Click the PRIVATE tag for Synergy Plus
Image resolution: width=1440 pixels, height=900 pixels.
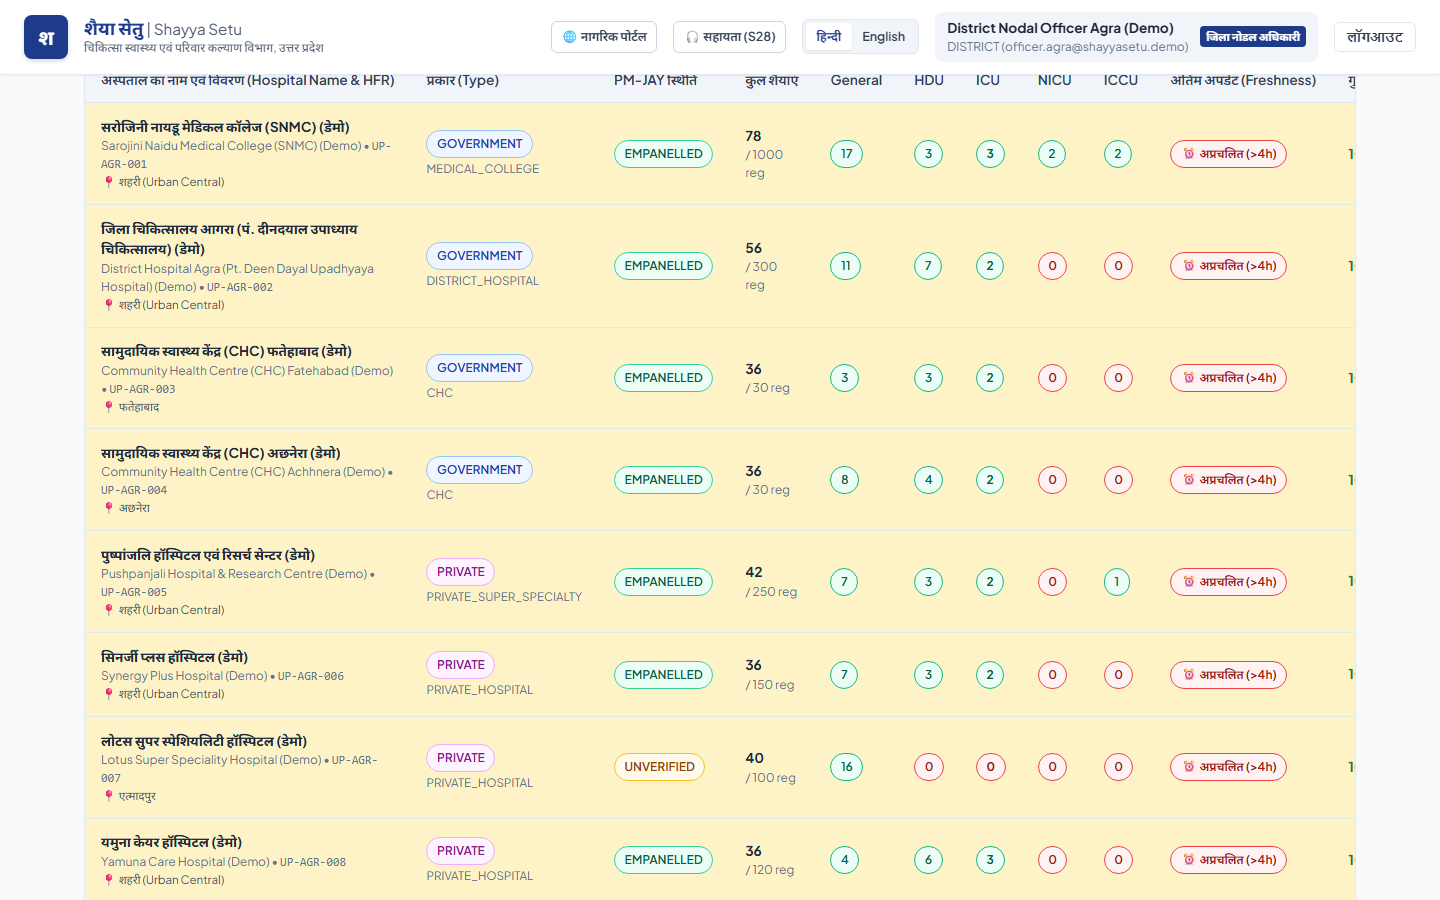pyautogui.click(x=461, y=665)
